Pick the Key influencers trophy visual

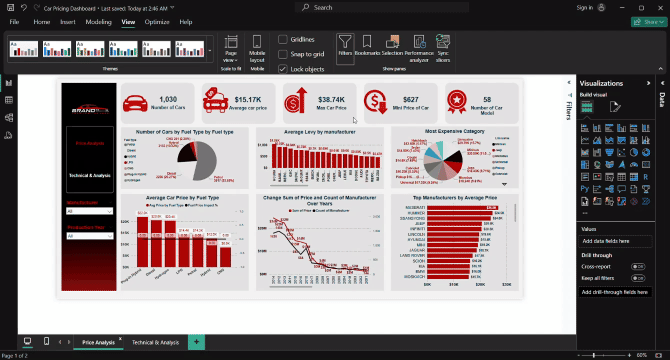[x=646, y=189]
